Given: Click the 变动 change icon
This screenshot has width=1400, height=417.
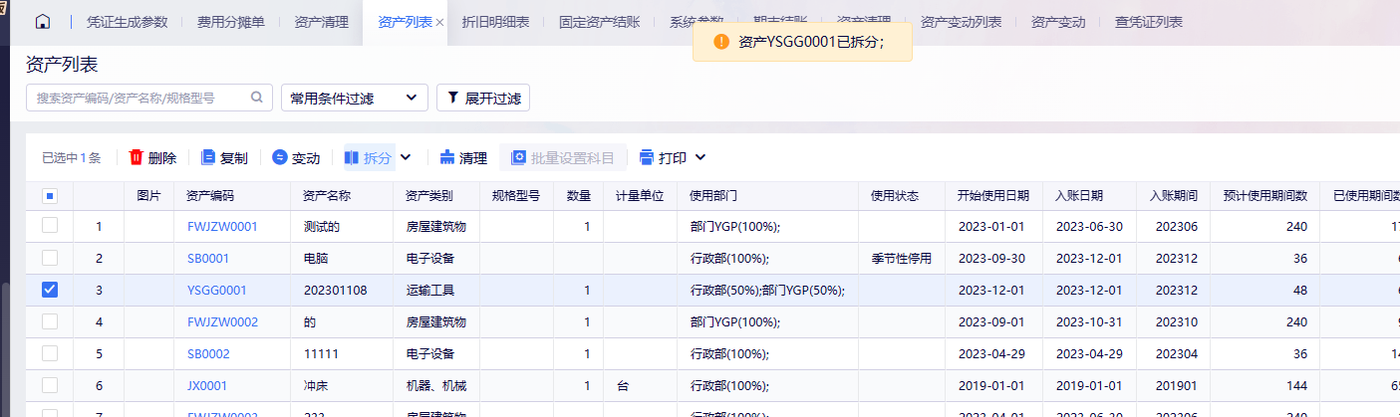Looking at the screenshot, I should (x=280, y=157).
